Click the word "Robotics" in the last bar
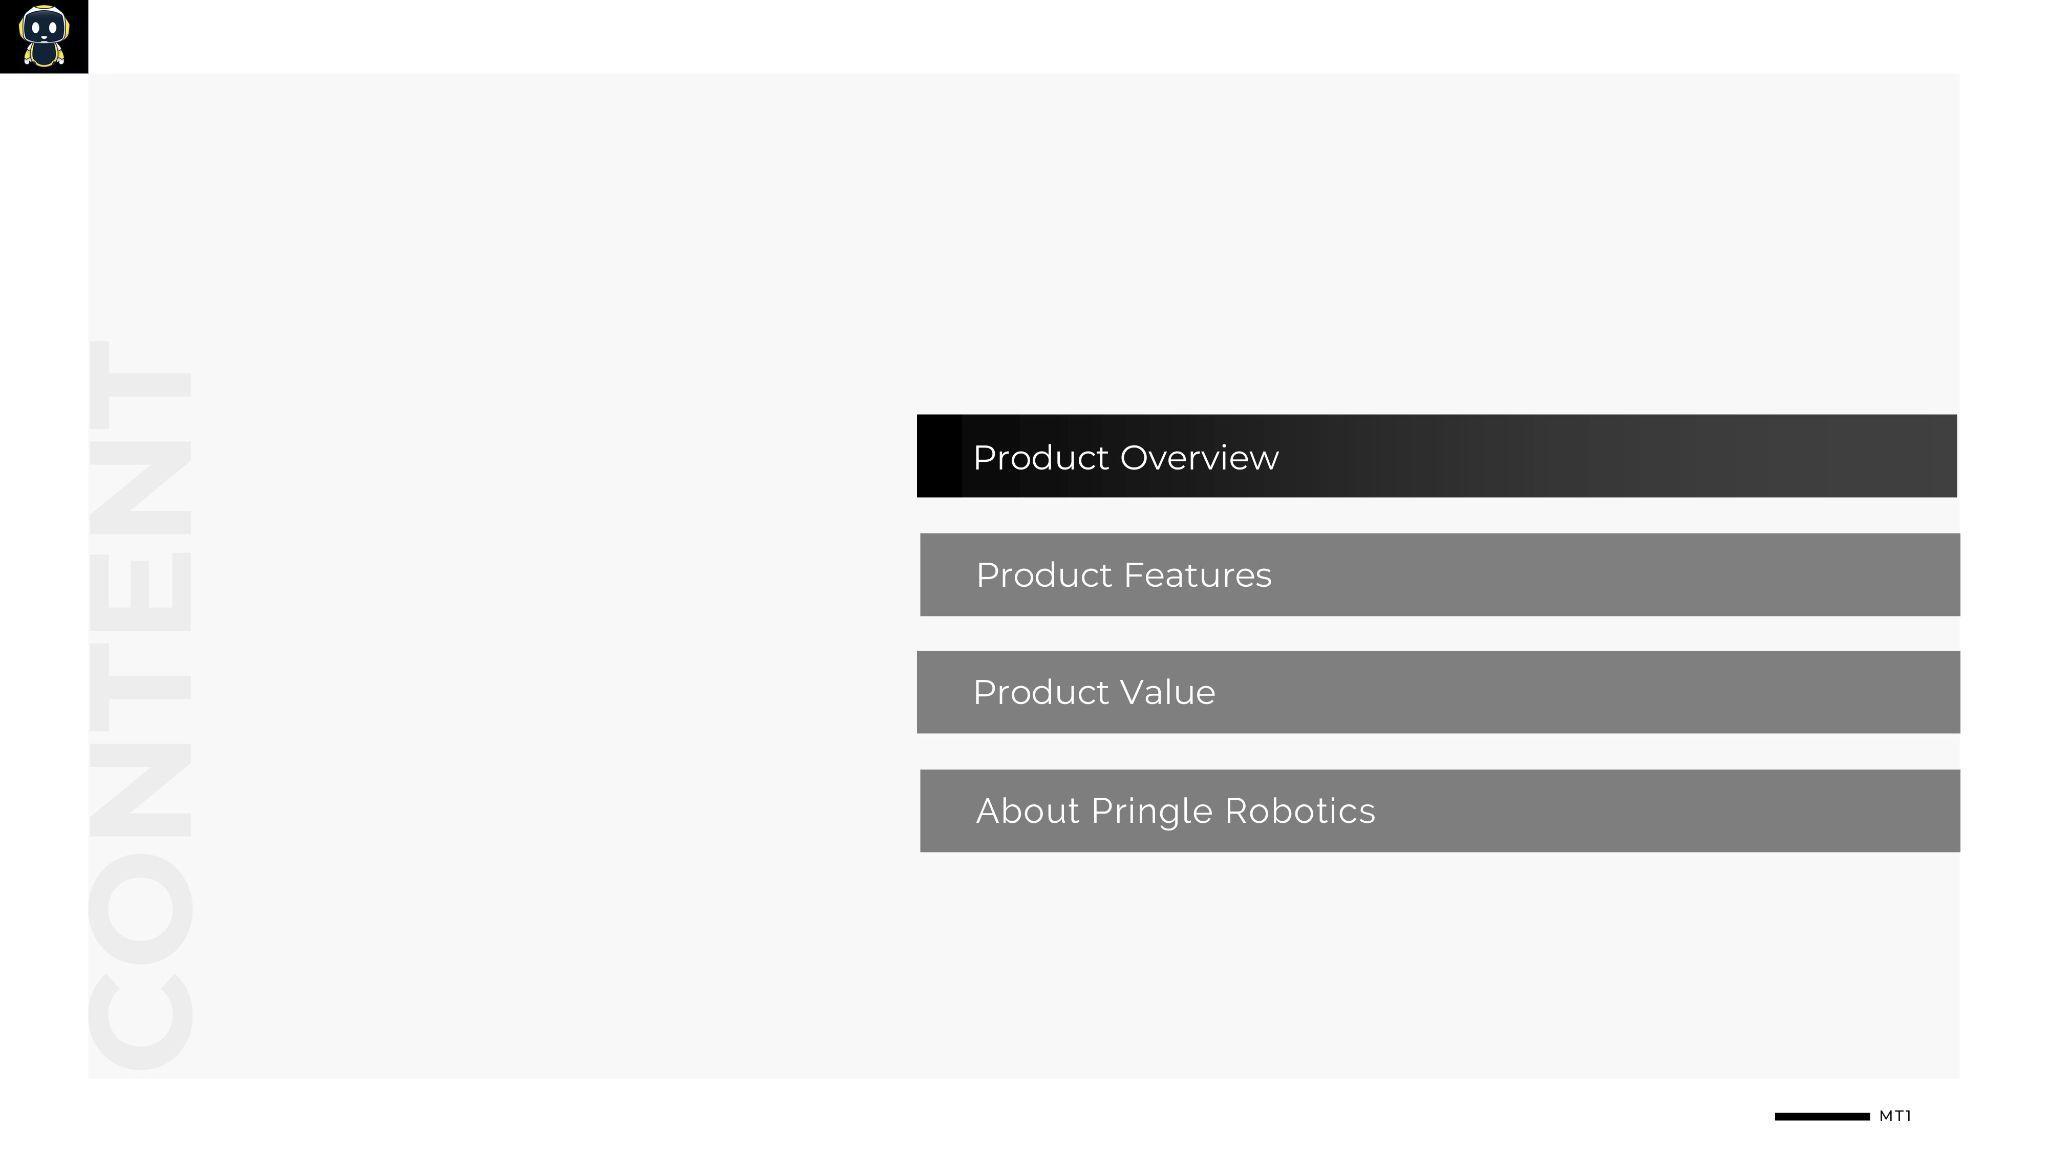Viewport: 2048px width, 1152px height. tap(1299, 811)
